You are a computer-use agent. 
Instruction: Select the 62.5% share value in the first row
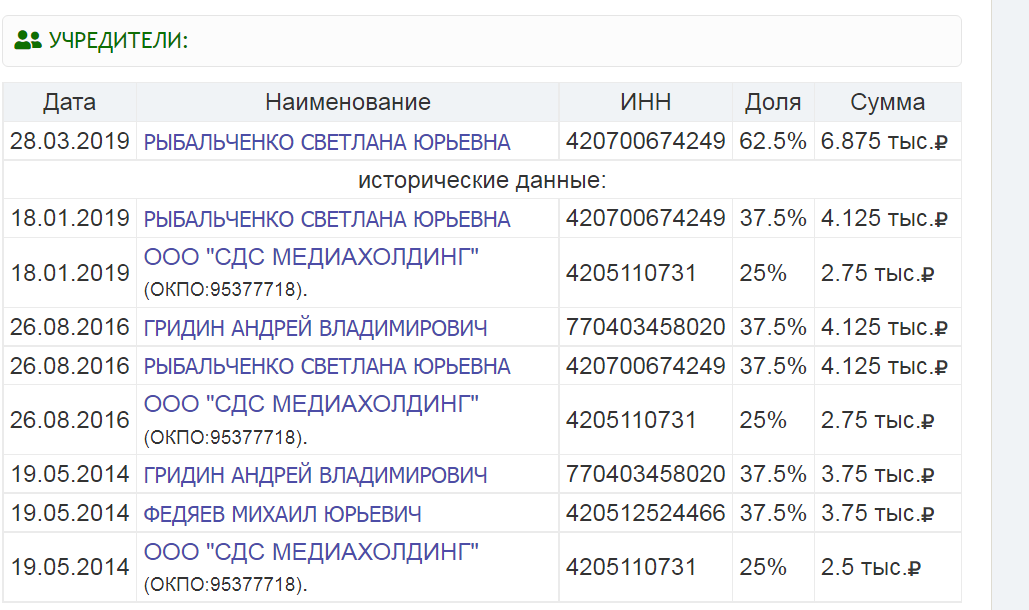click(x=775, y=141)
